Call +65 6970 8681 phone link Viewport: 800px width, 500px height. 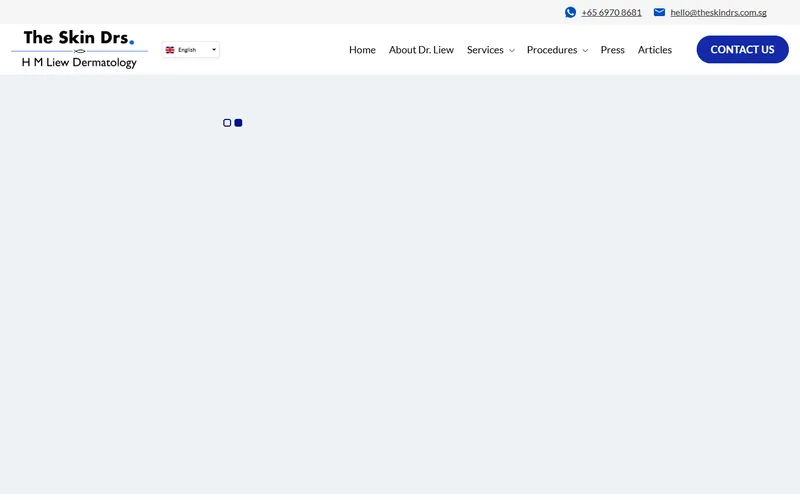click(x=611, y=13)
